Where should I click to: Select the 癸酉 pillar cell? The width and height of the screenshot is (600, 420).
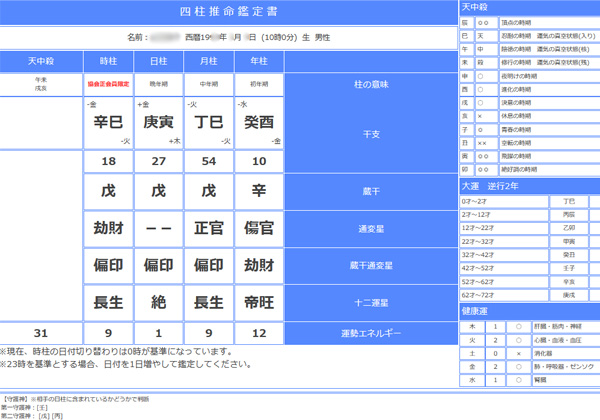pos(259,122)
